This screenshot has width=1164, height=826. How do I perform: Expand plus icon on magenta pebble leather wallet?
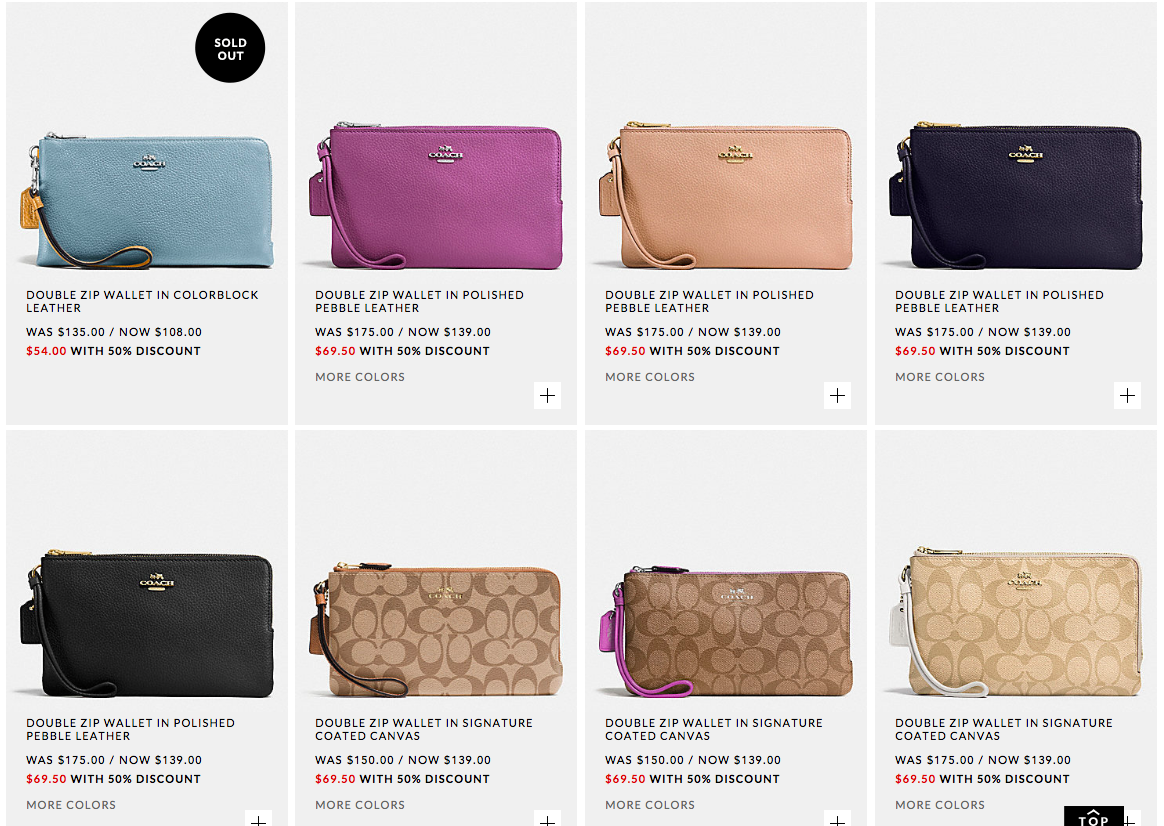tap(547, 396)
